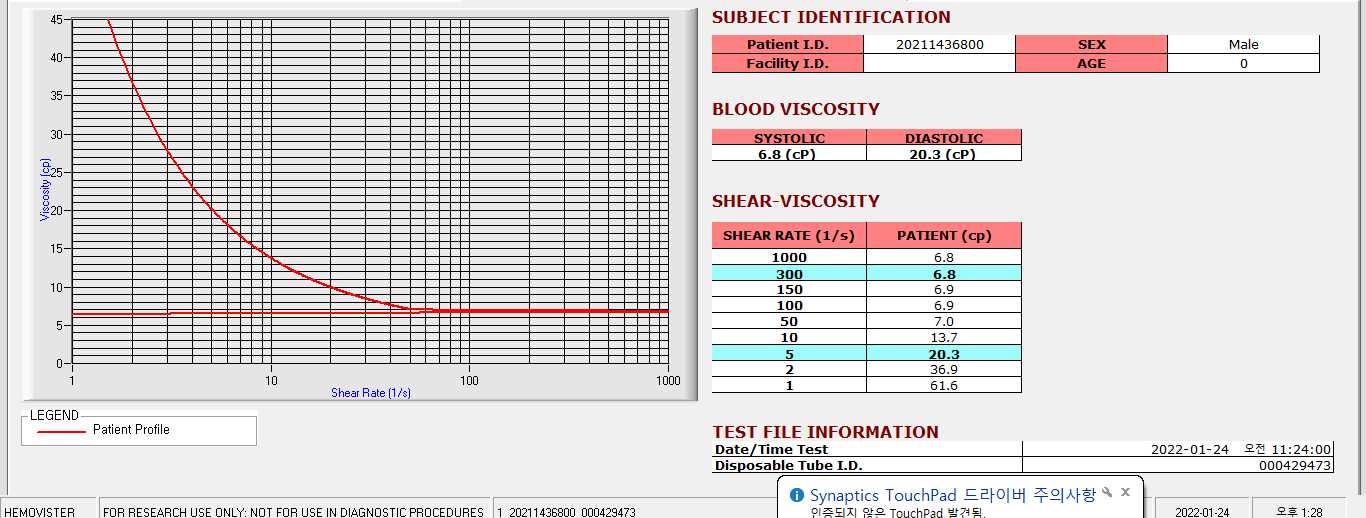Select the SEX field showing Male
This screenshot has width=1366, height=518.
(1243, 45)
